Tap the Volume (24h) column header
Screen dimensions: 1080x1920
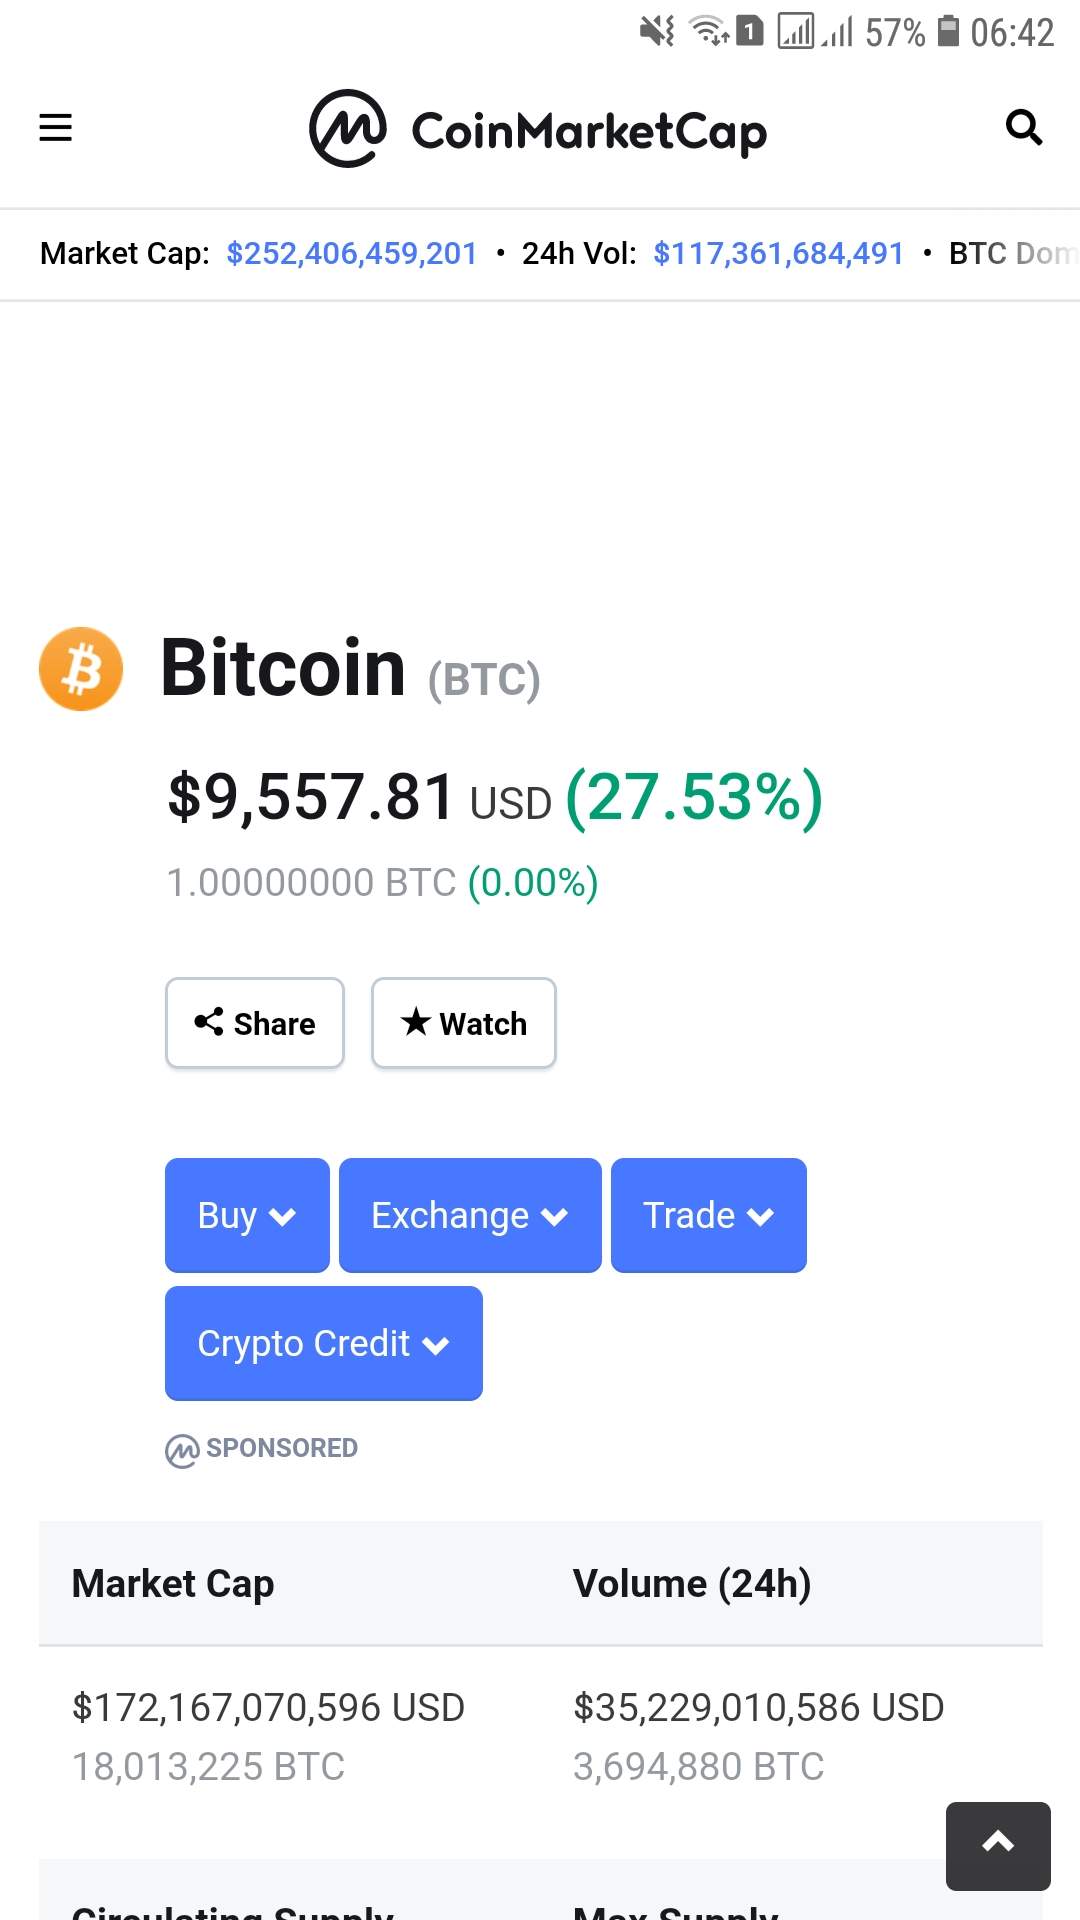click(x=692, y=1584)
